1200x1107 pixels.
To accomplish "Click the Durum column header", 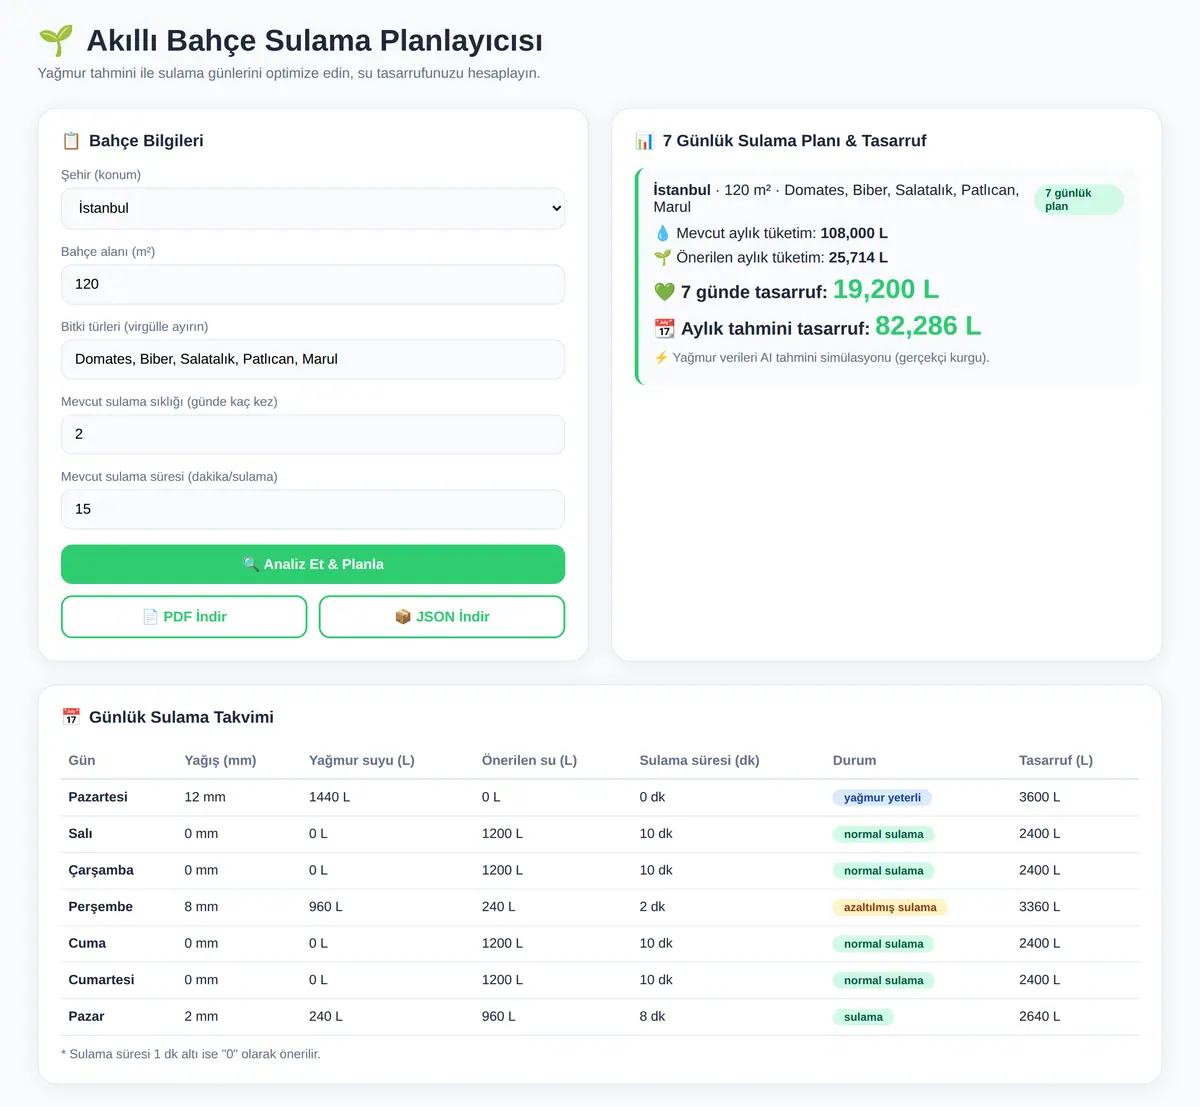I will tap(854, 760).
